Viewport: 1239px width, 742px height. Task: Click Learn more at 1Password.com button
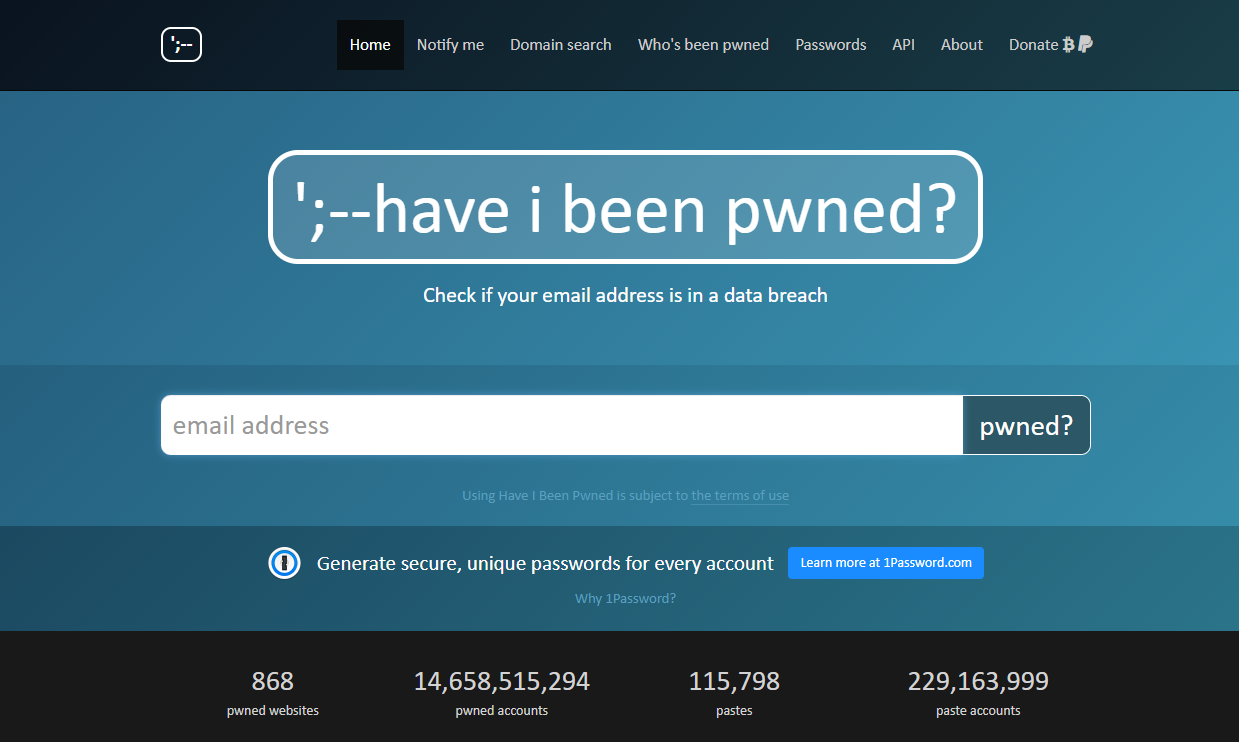pyautogui.click(x=886, y=563)
